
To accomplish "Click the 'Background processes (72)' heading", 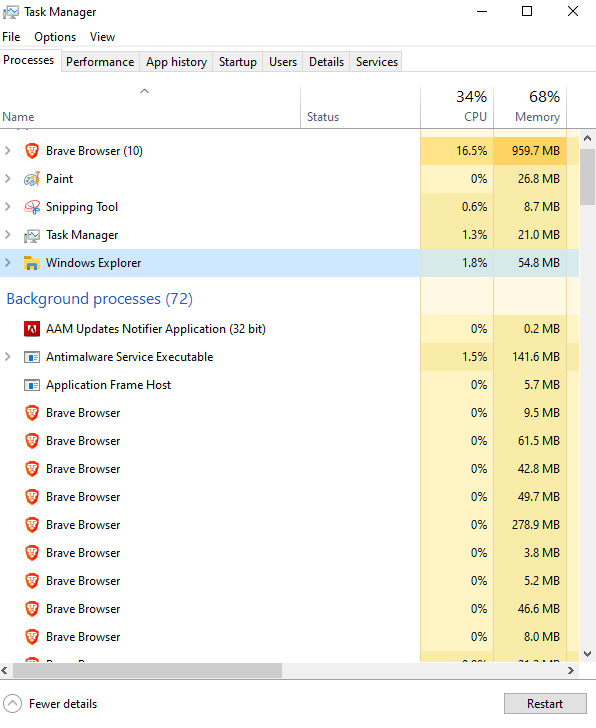I will [x=99, y=299].
